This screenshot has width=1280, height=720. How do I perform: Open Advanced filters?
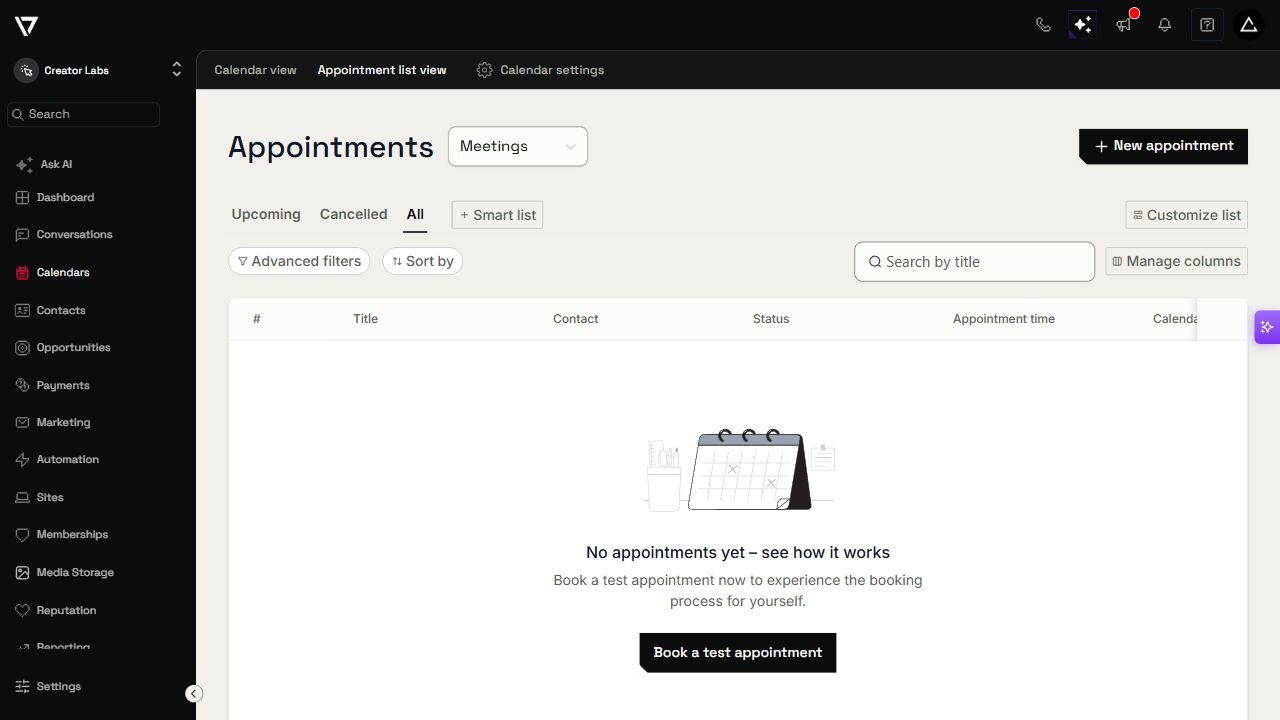pos(299,261)
